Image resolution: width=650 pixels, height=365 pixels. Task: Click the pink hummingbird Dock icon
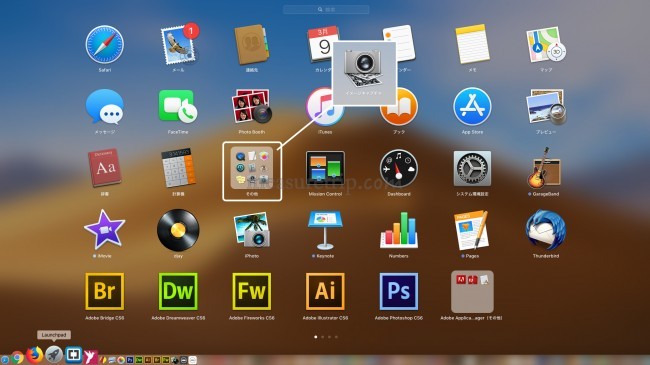(x=91, y=356)
